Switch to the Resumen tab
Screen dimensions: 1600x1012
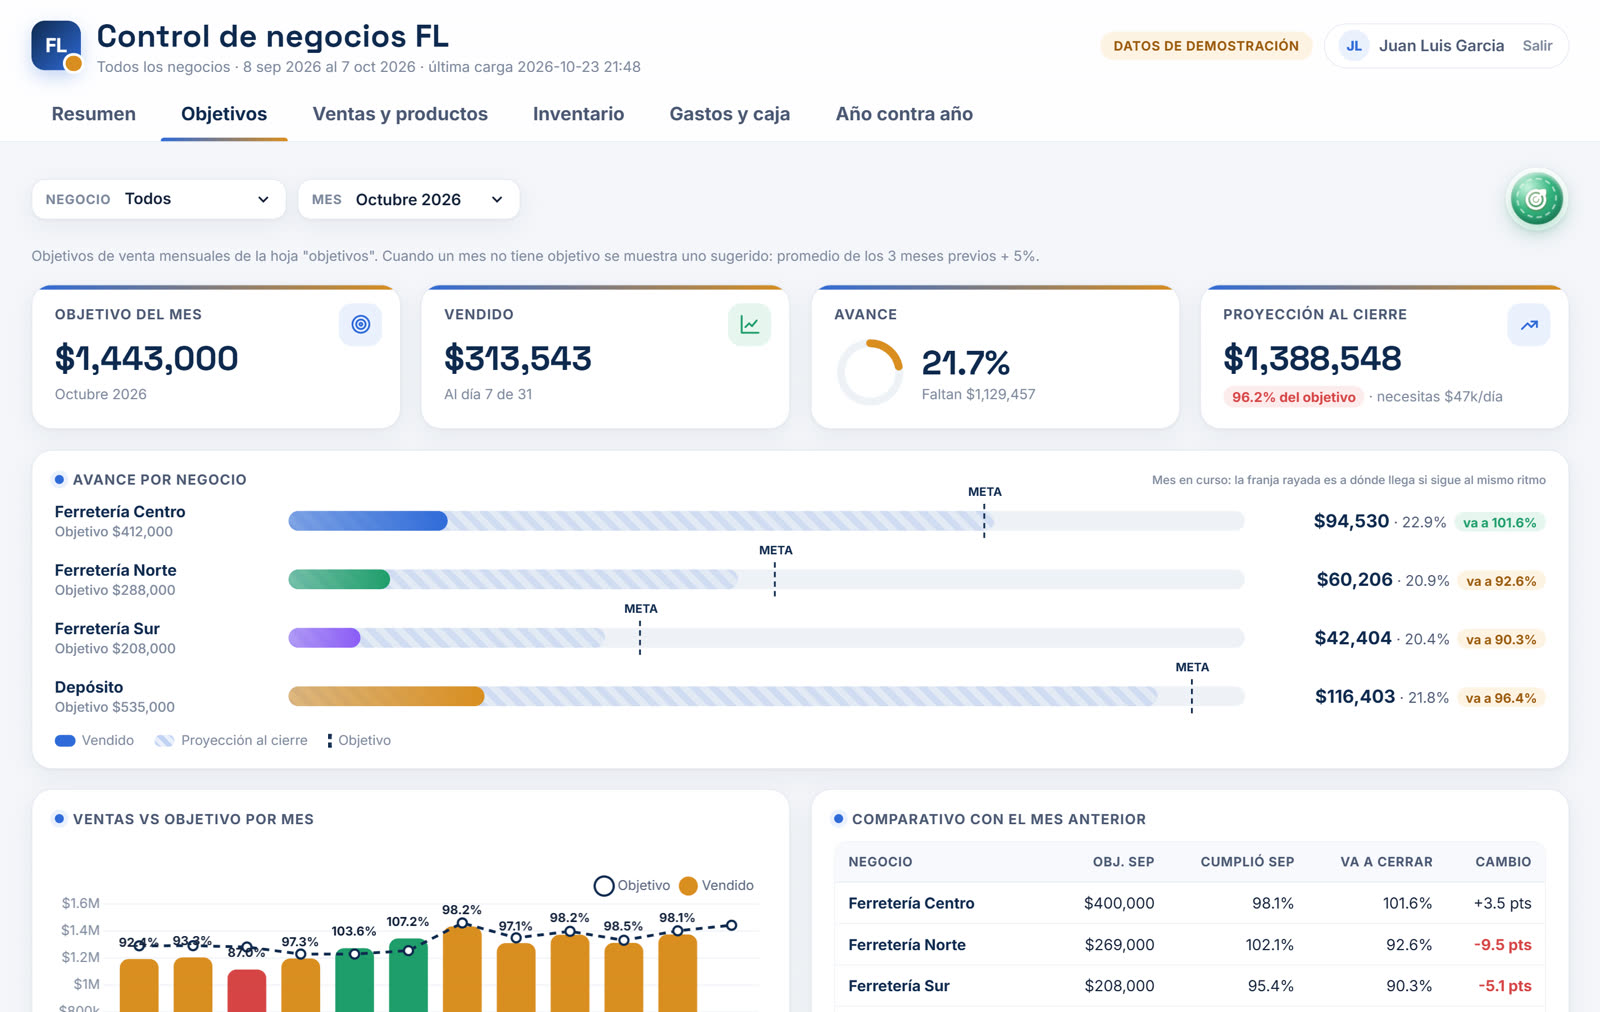(94, 114)
